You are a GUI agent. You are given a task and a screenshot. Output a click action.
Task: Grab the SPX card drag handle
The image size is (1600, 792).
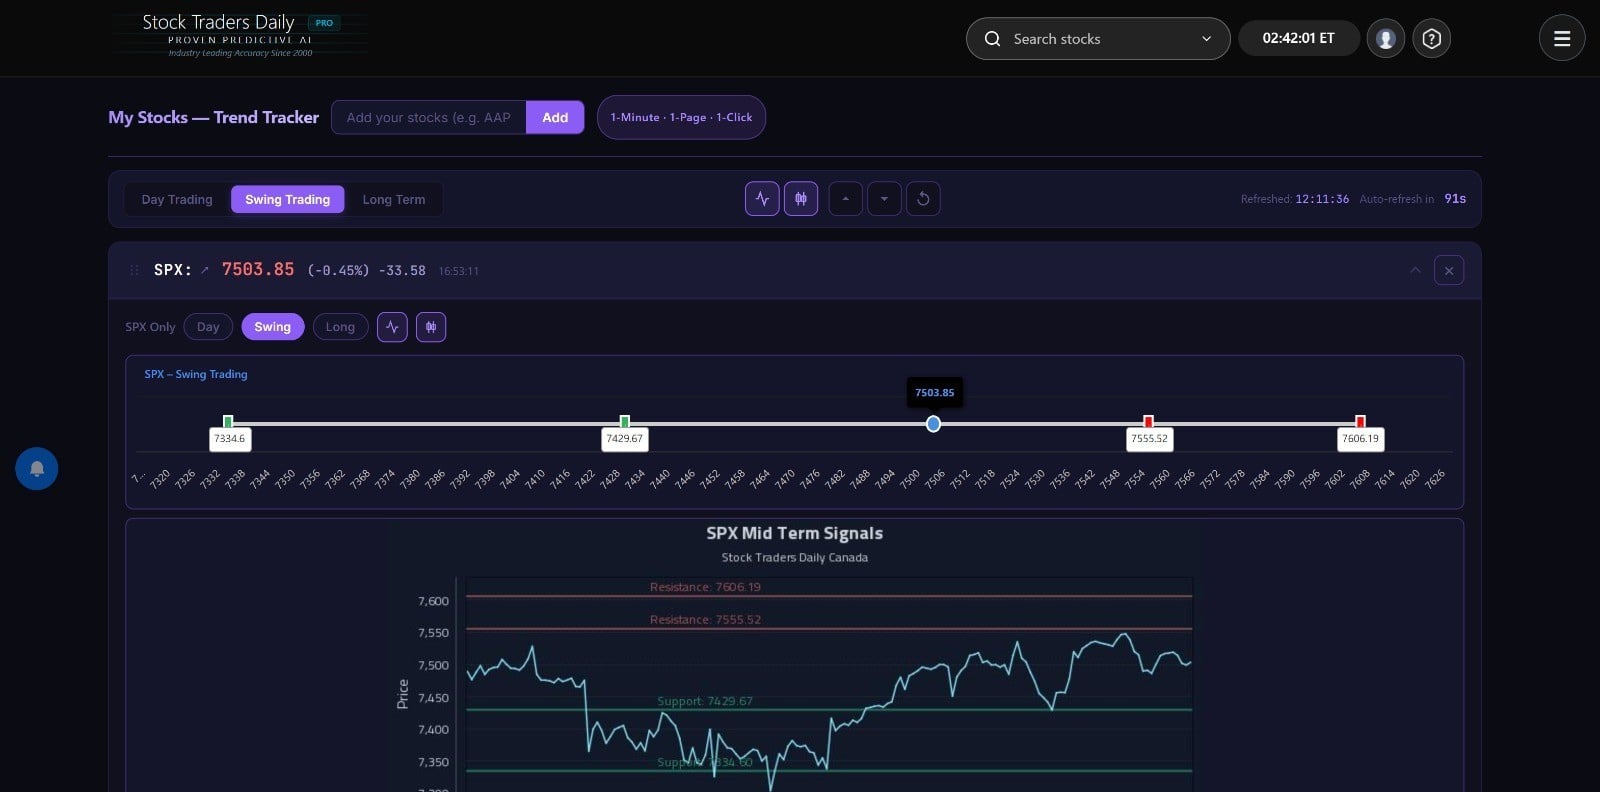[x=134, y=270]
